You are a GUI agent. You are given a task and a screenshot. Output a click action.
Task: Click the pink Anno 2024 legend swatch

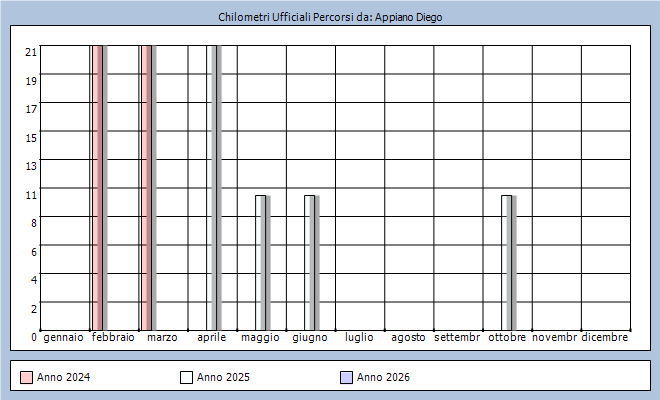click(x=26, y=377)
